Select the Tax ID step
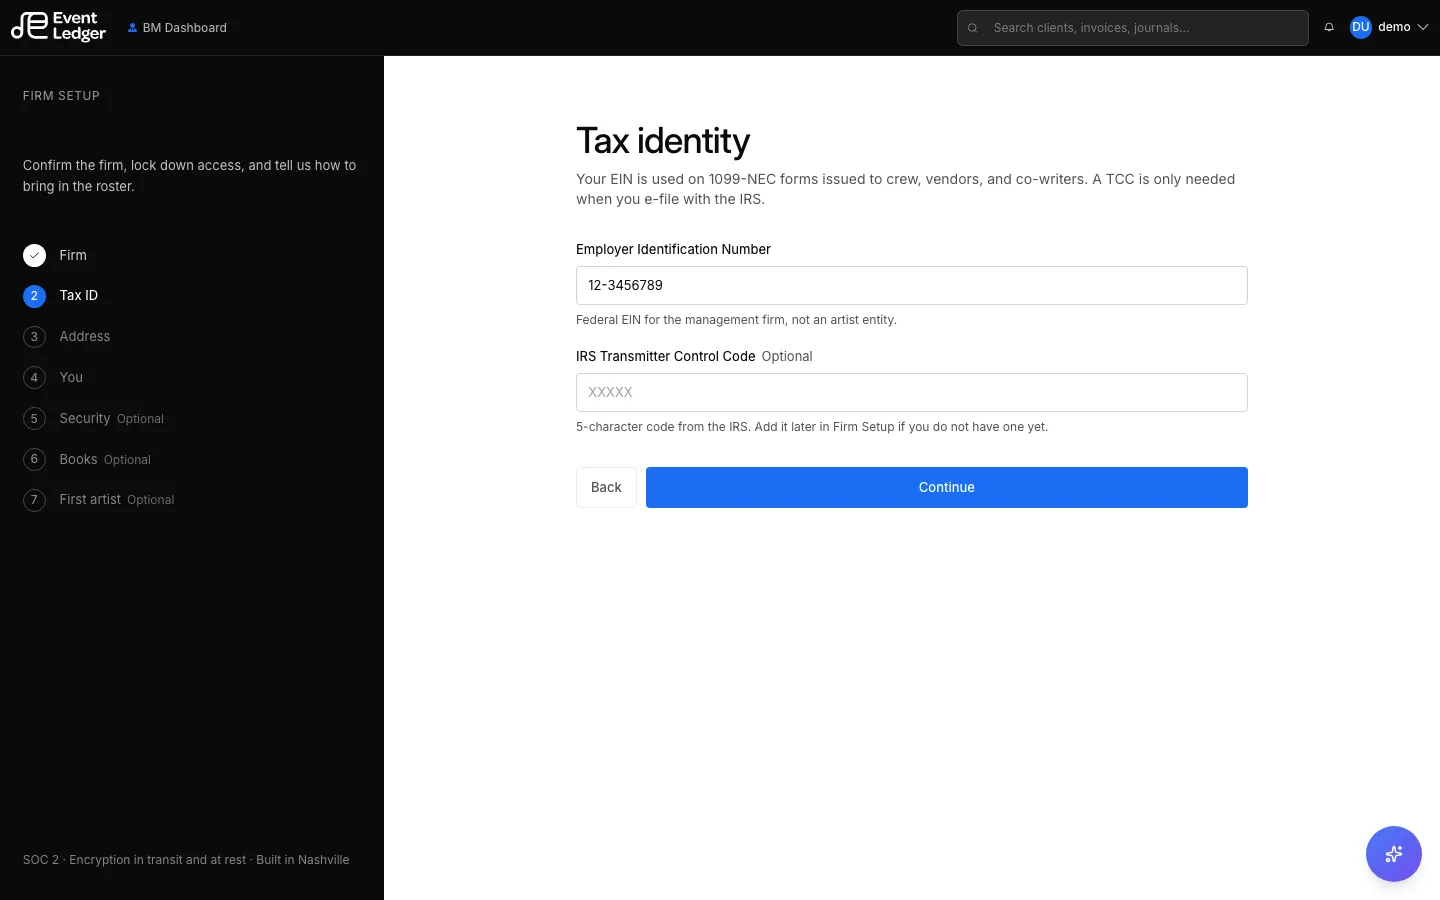 [x=79, y=296]
